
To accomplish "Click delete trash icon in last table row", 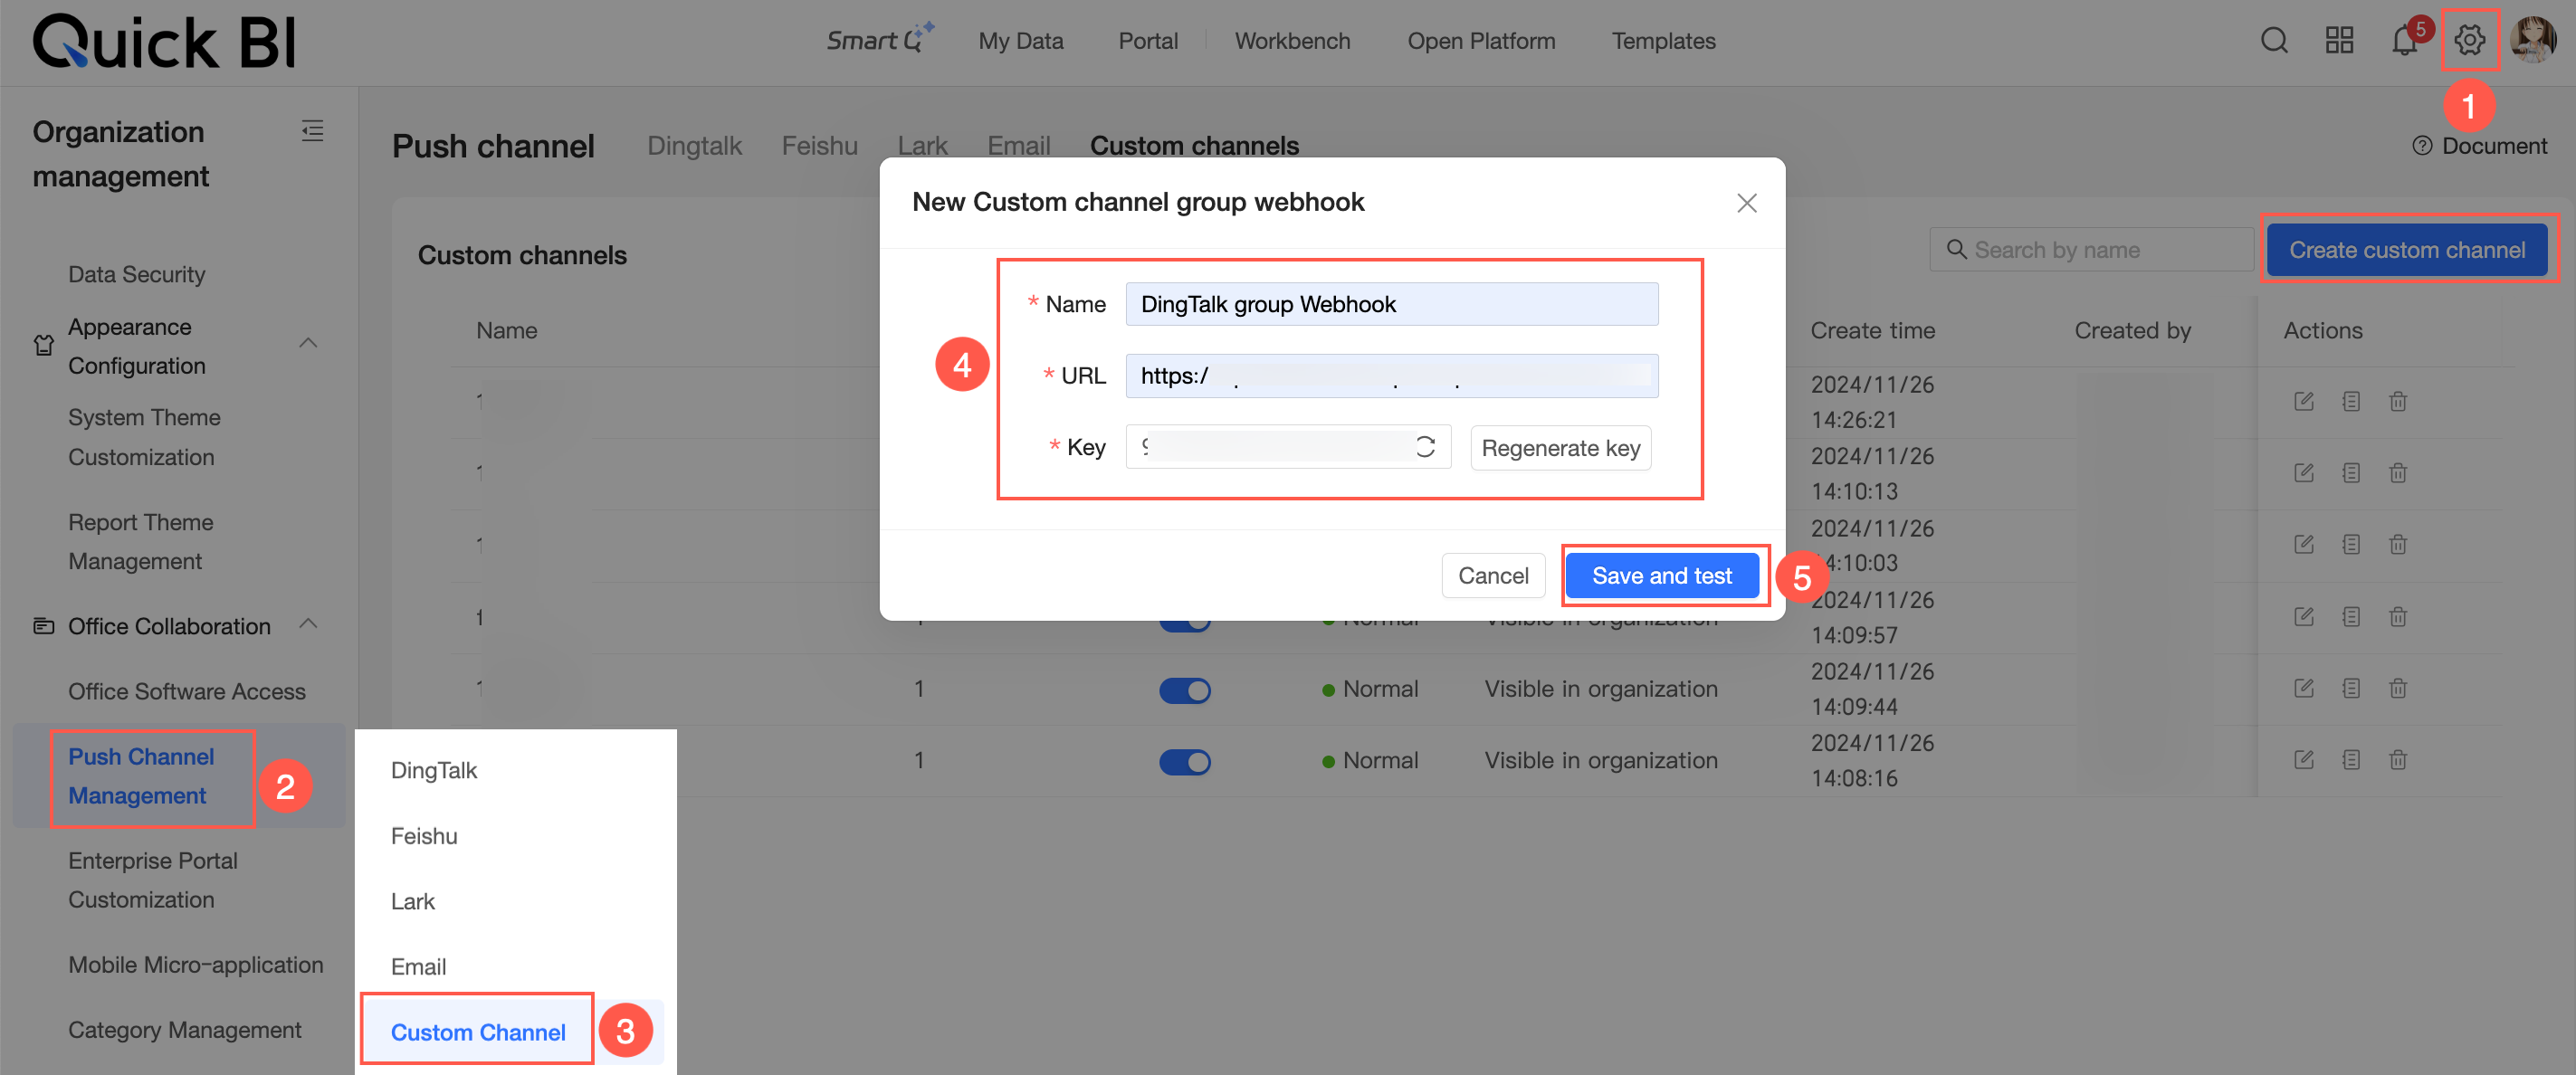I will tap(2397, 760).
